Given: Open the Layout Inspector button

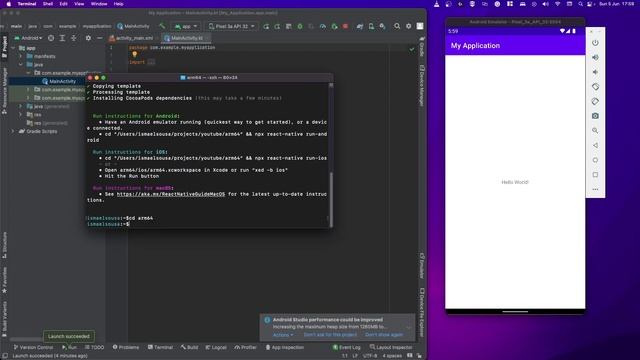Looking at the screenshot, I should click(x=391, y=347).
